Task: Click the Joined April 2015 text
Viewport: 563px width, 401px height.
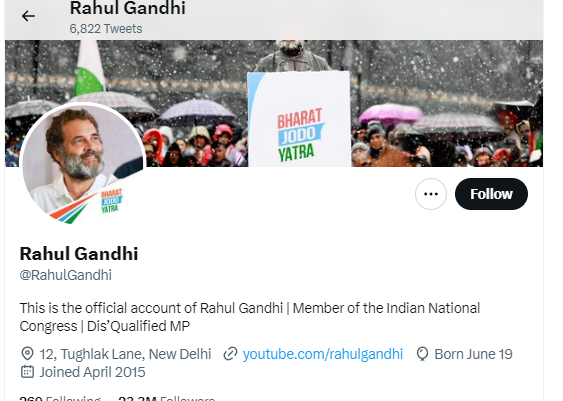Action: [92, 372]
